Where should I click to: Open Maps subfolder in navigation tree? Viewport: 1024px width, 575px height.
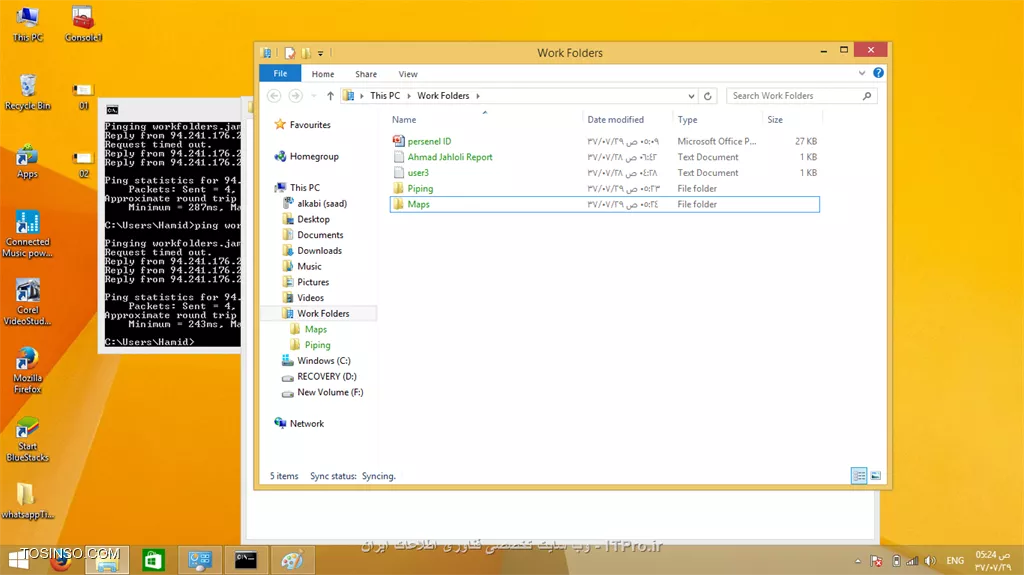coord(315,329)
